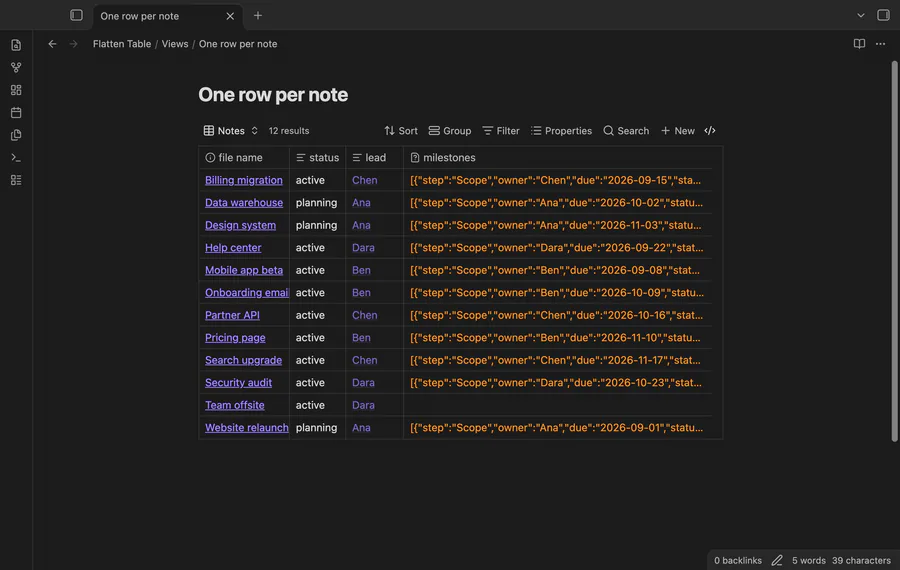This screenshot has height=570, width=900.
Task: Open the tab list chevron dropdown
Action: point(860,15)
